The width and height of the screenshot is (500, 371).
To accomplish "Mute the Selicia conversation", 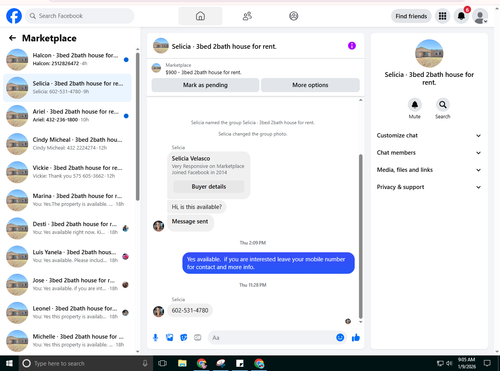I will 415,105.
